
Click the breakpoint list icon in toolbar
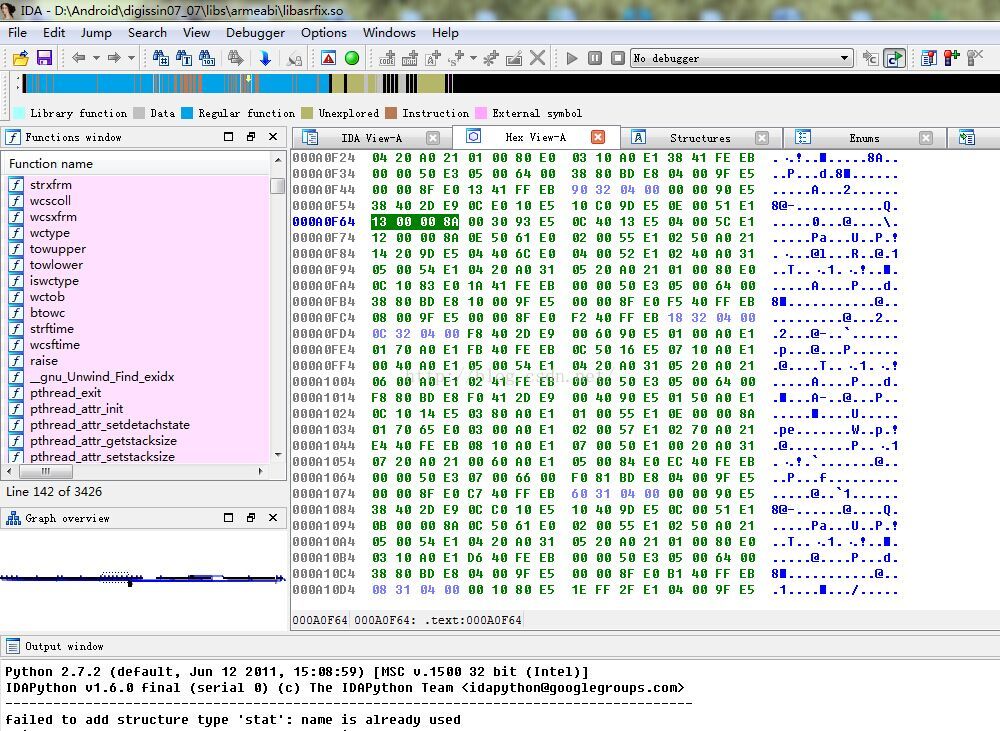[x=928, y=58]
